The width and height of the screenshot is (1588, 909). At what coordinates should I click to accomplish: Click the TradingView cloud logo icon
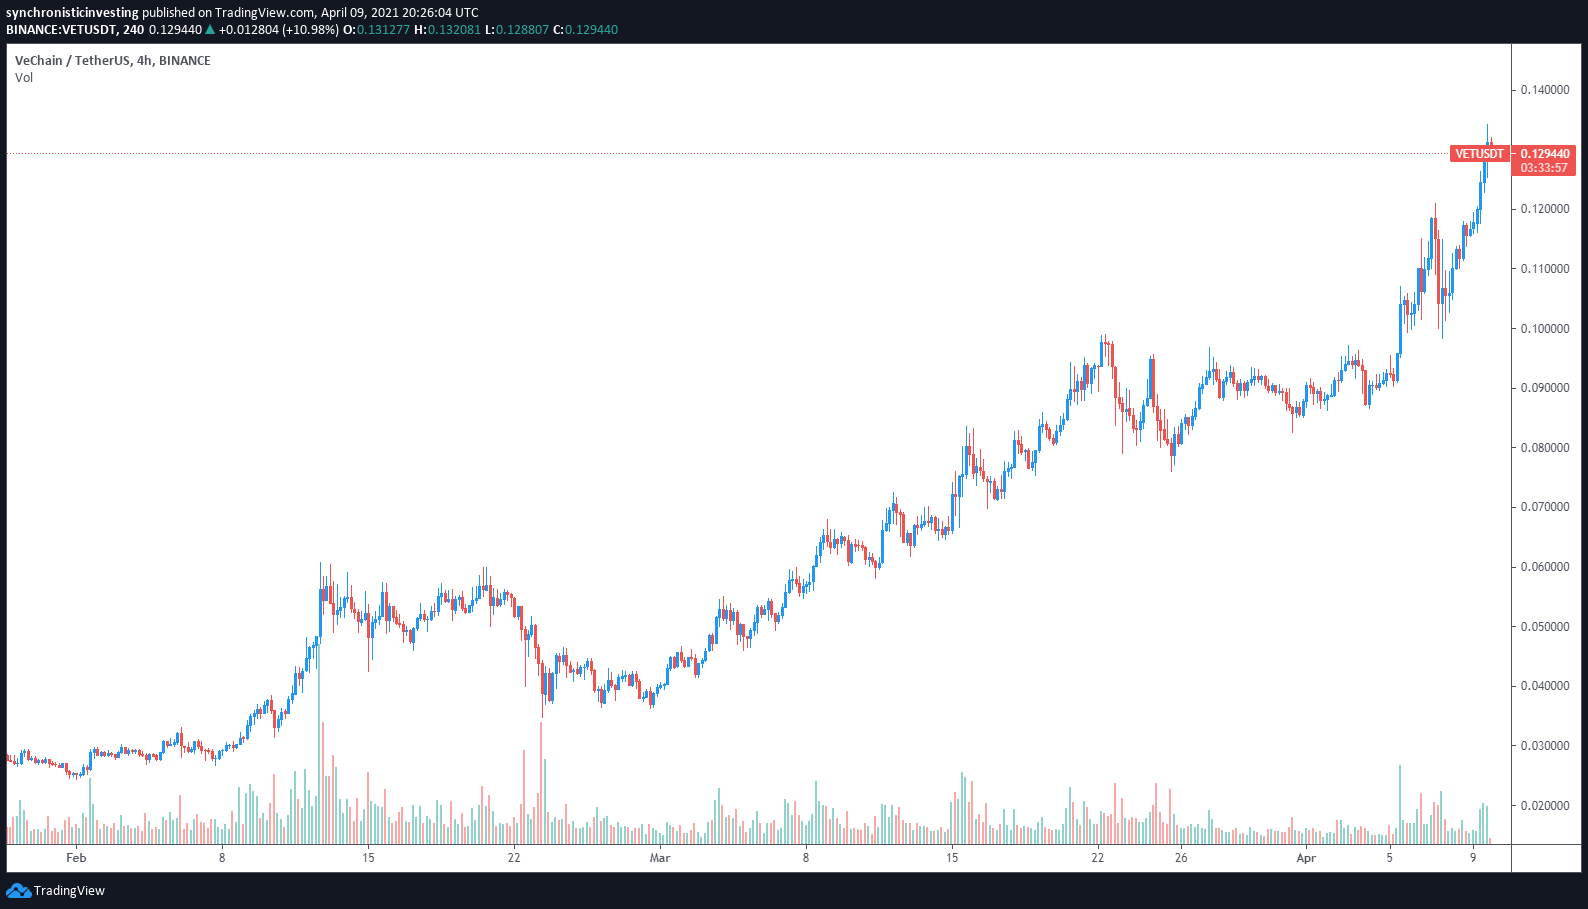pyautogui.click(x=18, y=890)
